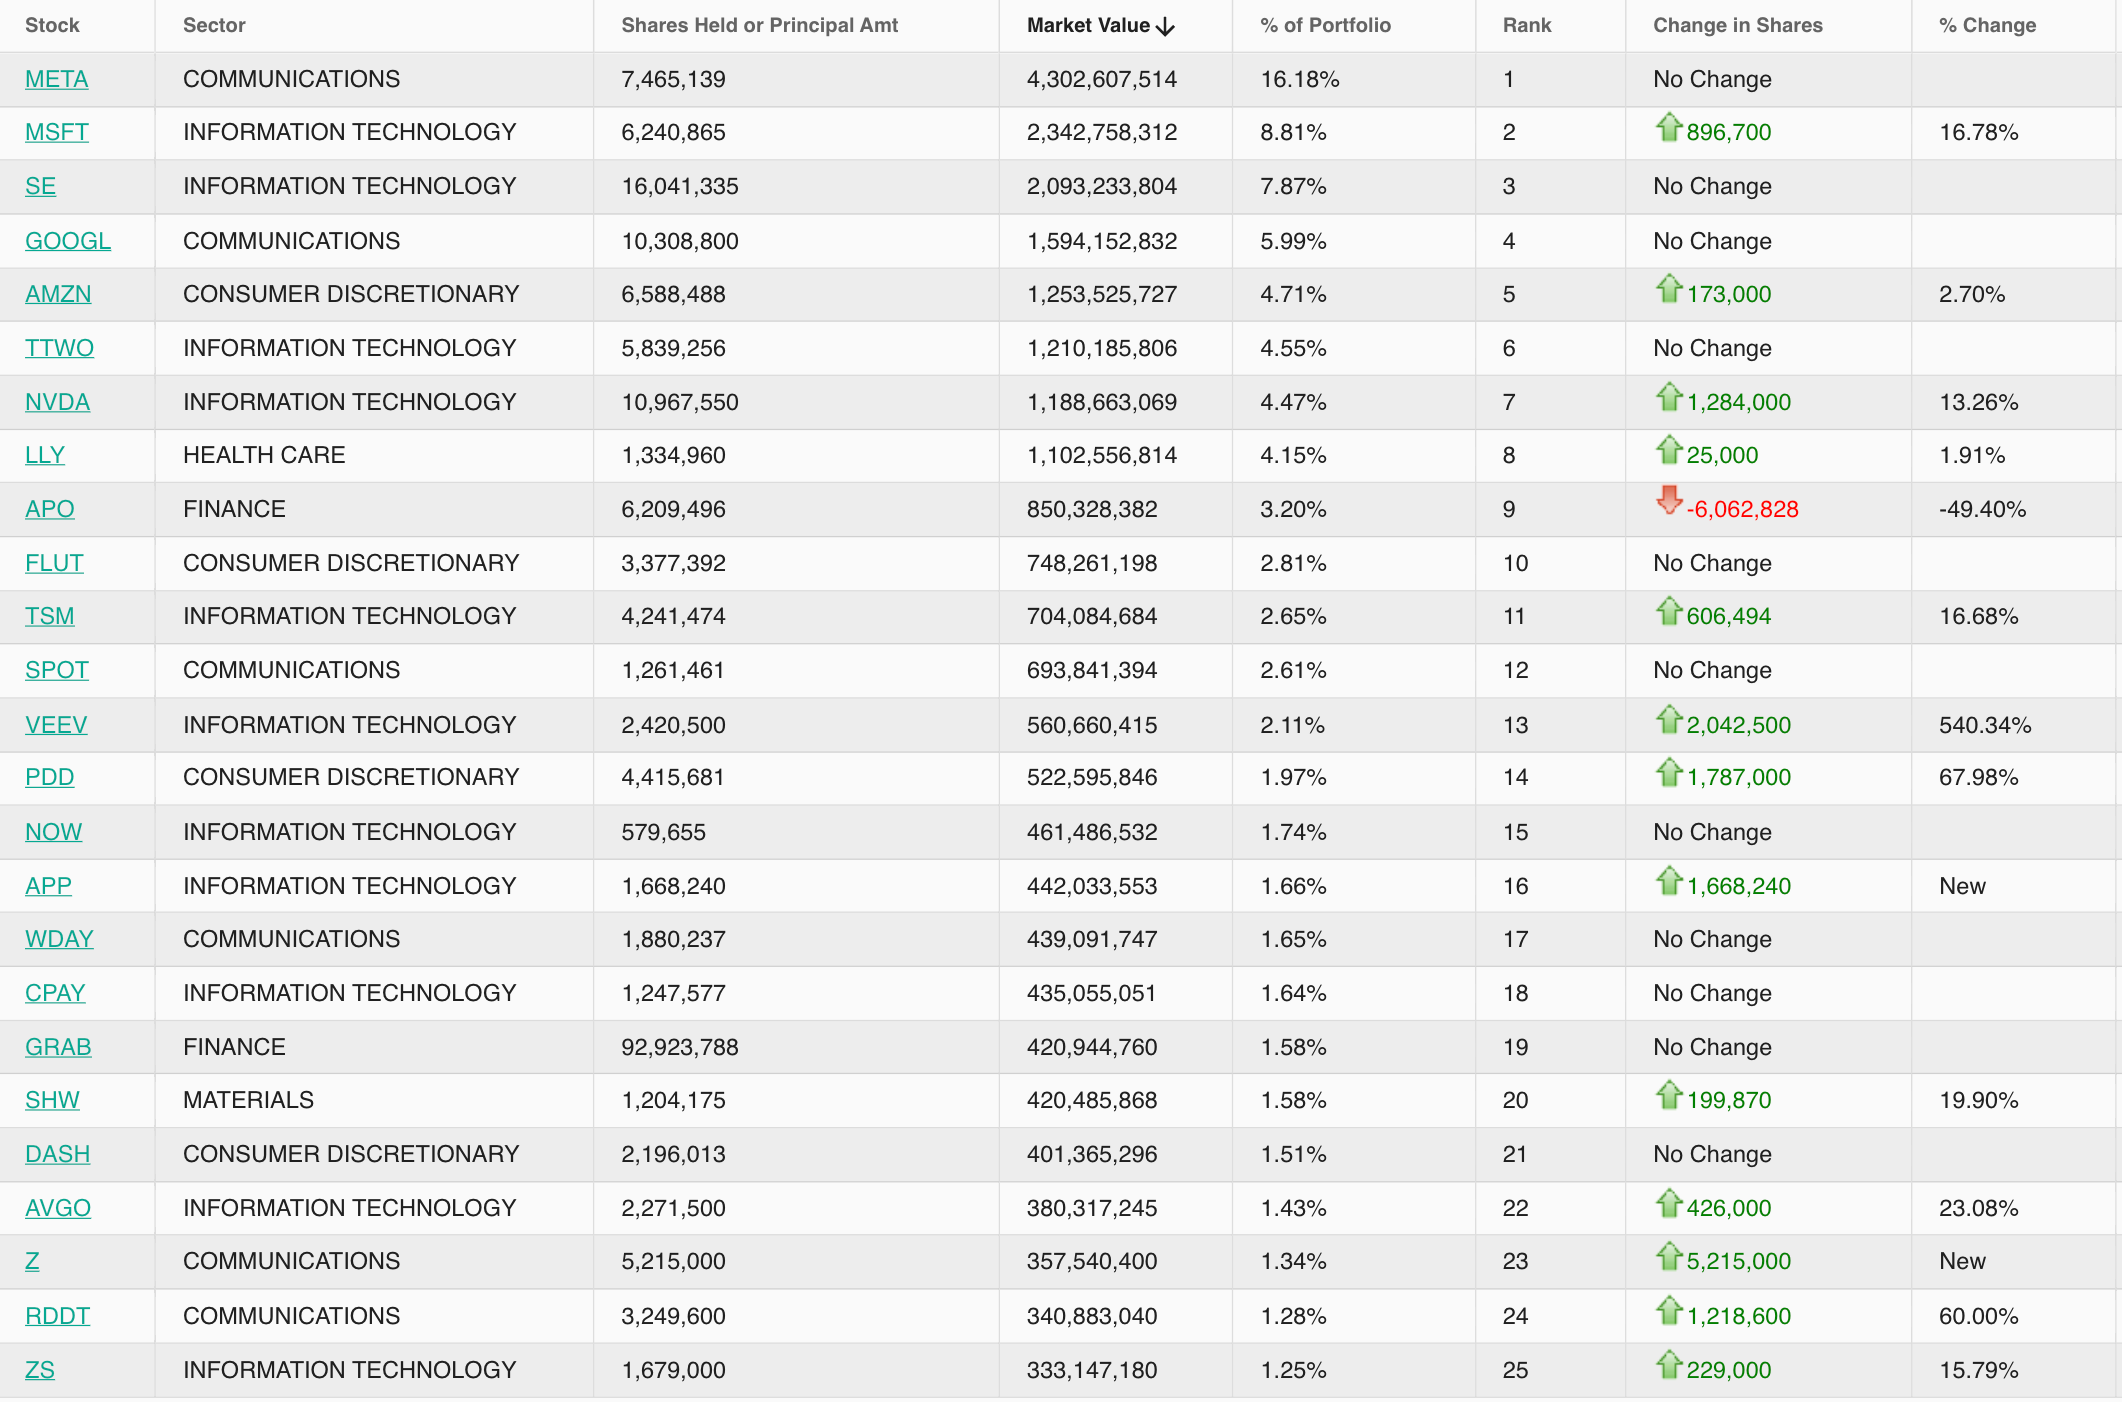Sort by Market Value column header
Screen dimensions: 2122x1402
click(1088, 25)
